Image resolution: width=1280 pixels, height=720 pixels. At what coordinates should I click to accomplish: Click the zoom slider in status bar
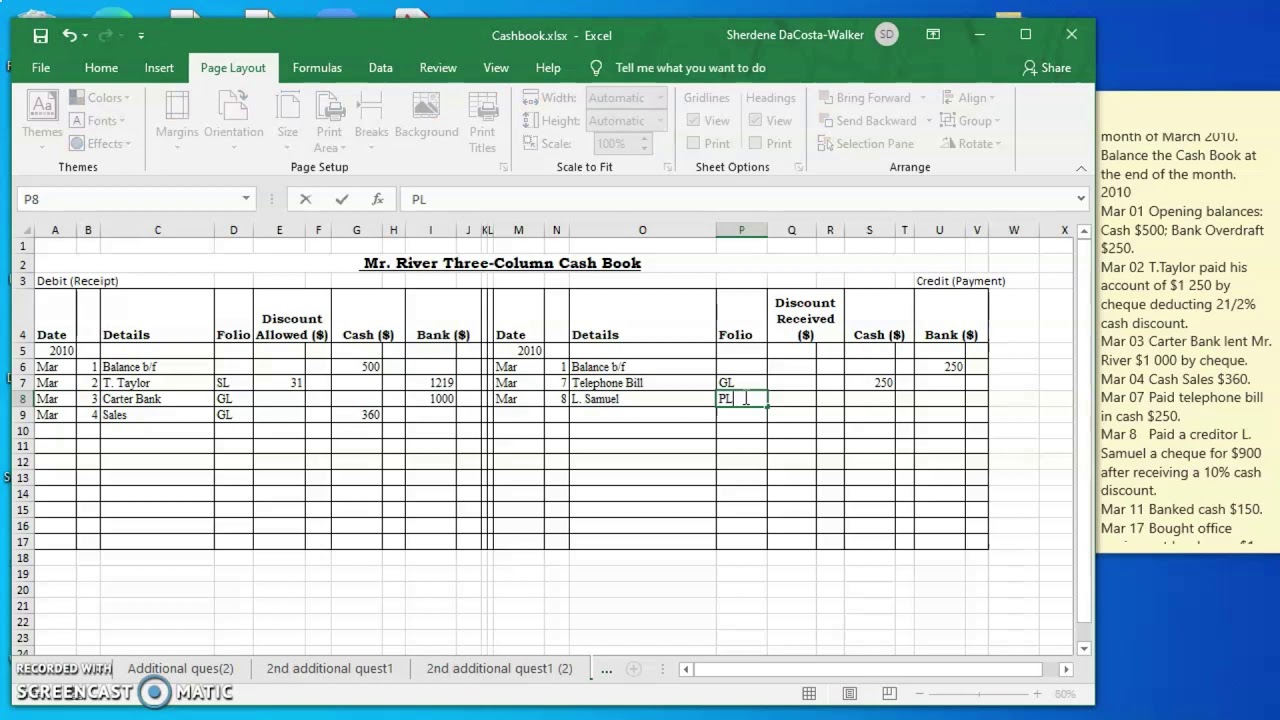pos(978,693)
